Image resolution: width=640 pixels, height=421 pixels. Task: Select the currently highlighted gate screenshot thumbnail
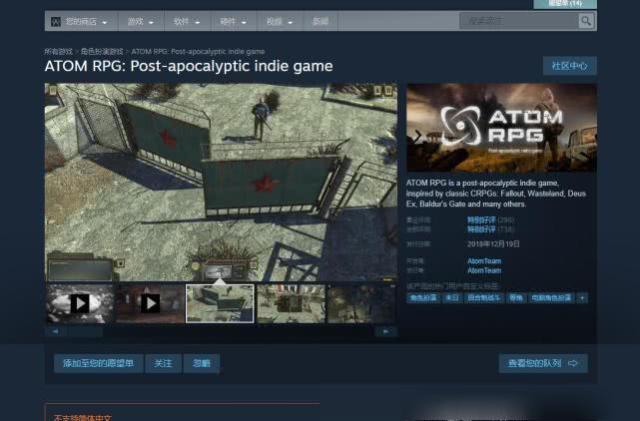pyautogui.click(x=220, y=303)
